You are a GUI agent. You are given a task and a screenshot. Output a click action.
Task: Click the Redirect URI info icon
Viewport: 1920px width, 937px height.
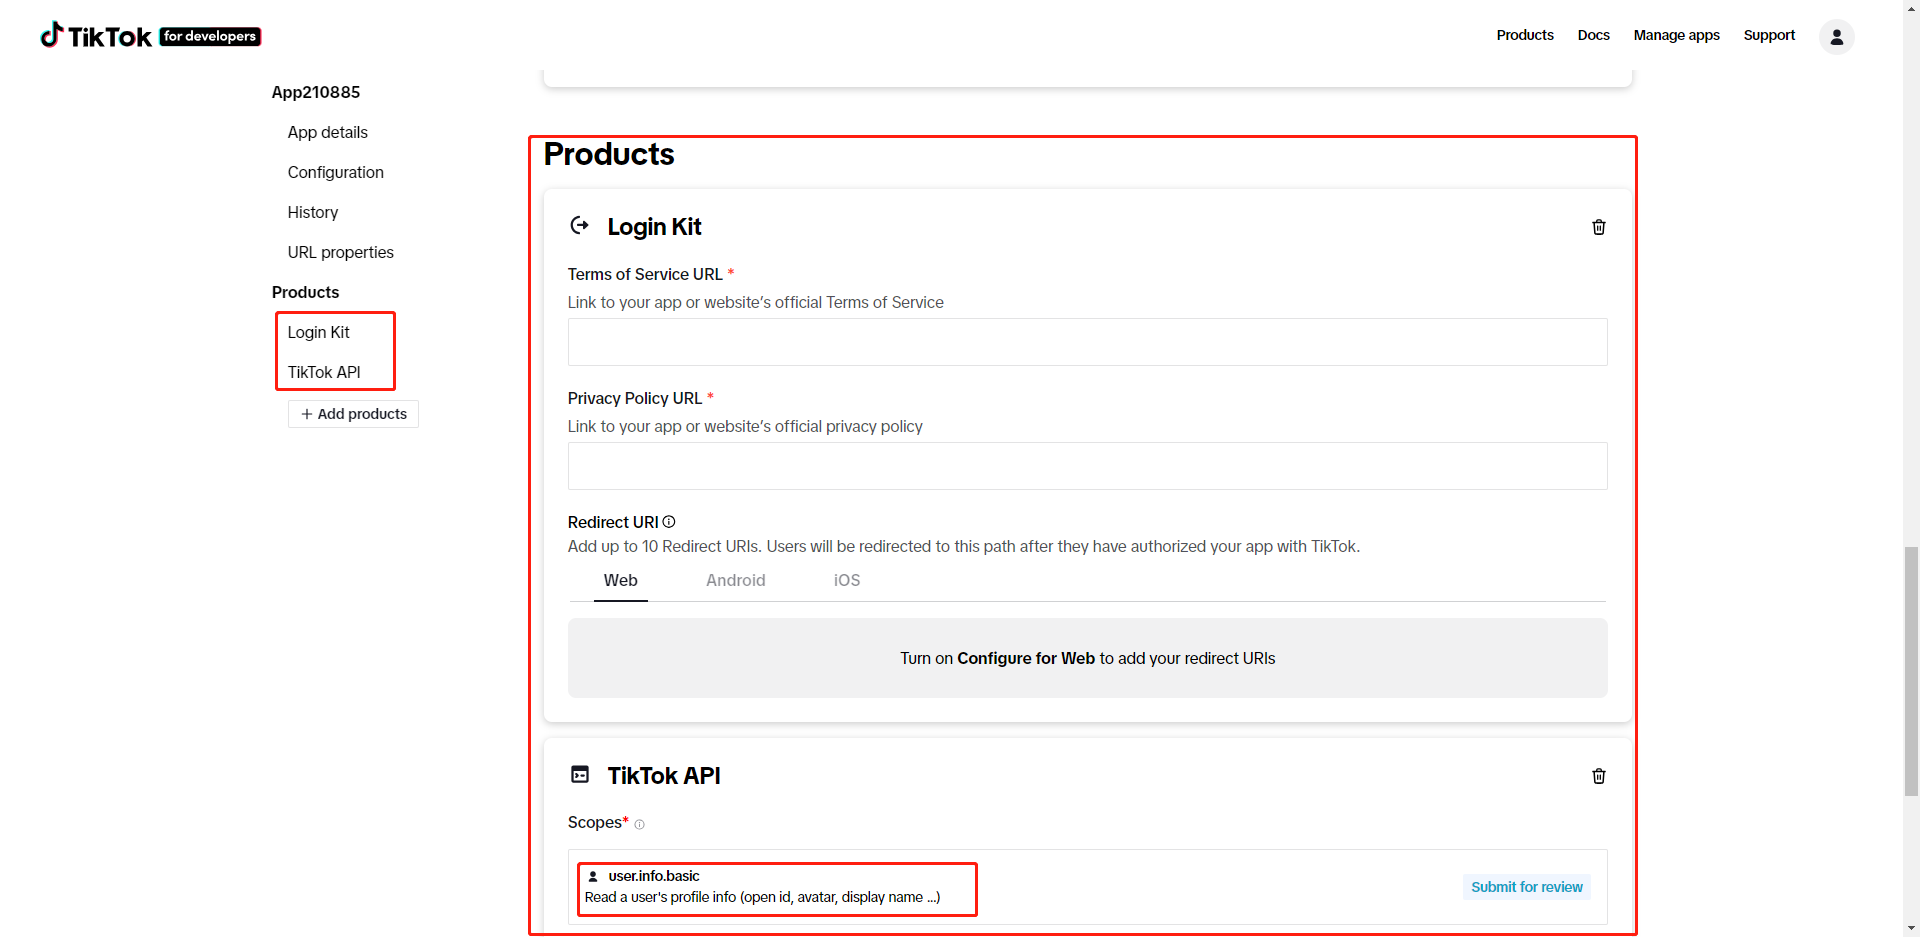point(669,522)
